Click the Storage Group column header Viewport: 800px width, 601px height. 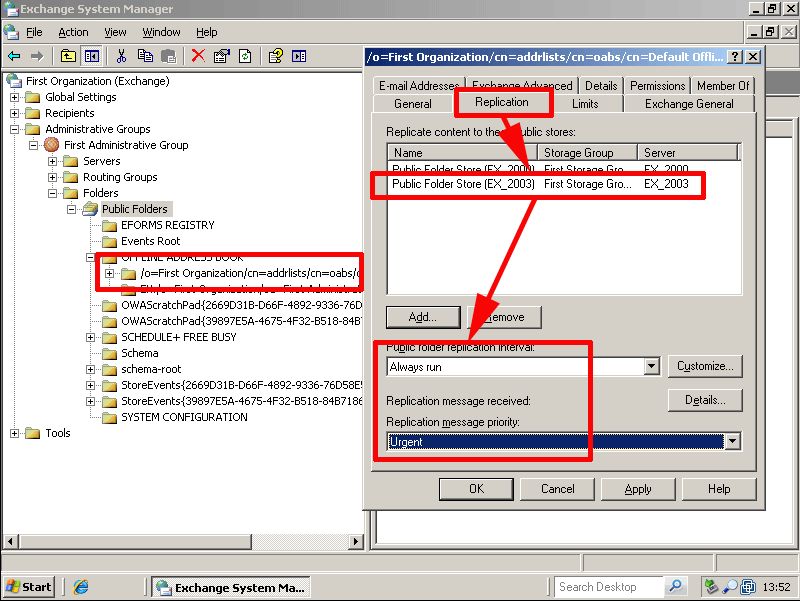click(x=587, y=153)
